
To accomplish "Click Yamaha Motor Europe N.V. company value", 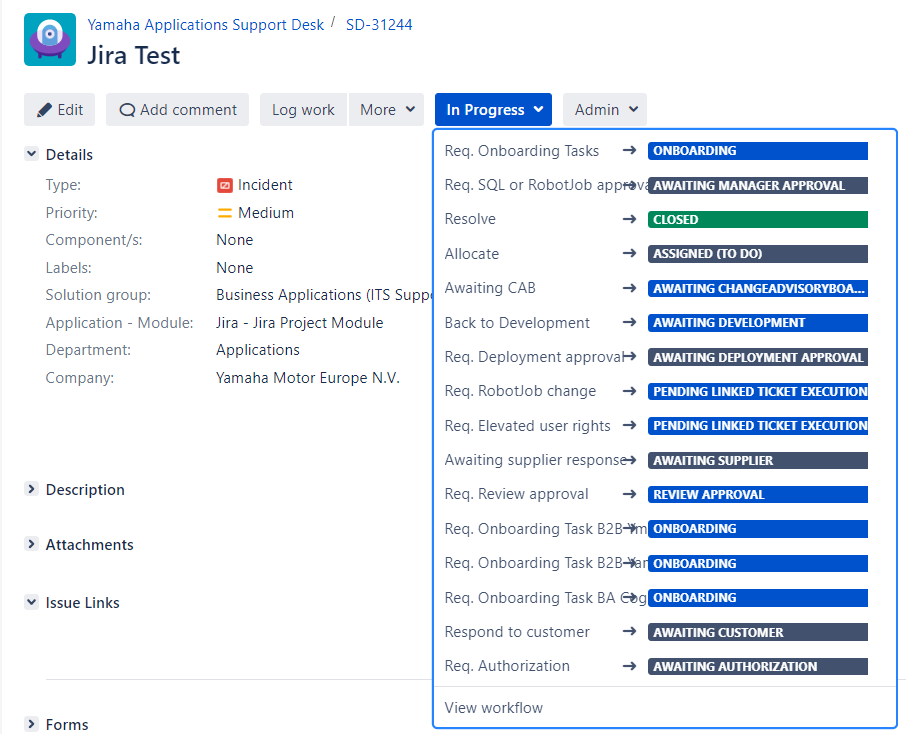I will [x=308, y=378].
